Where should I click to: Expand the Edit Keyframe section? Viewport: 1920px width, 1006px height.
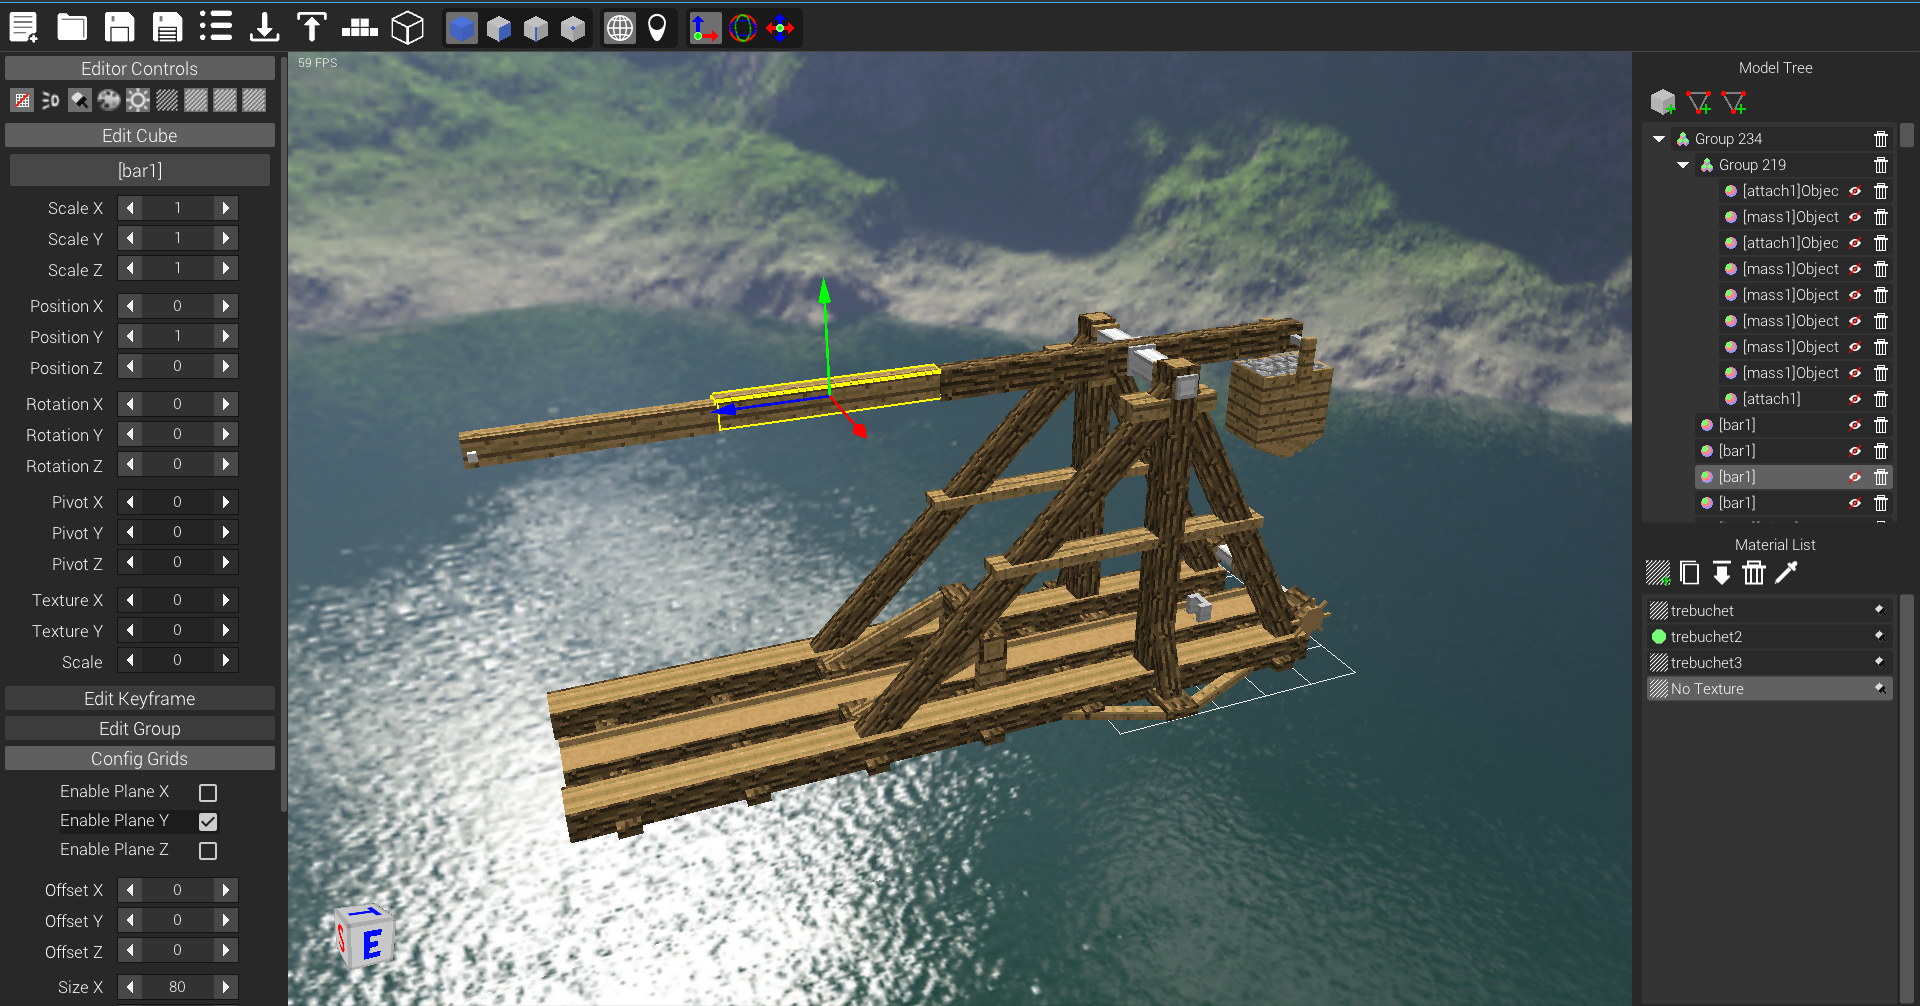[x=140, y=698]
